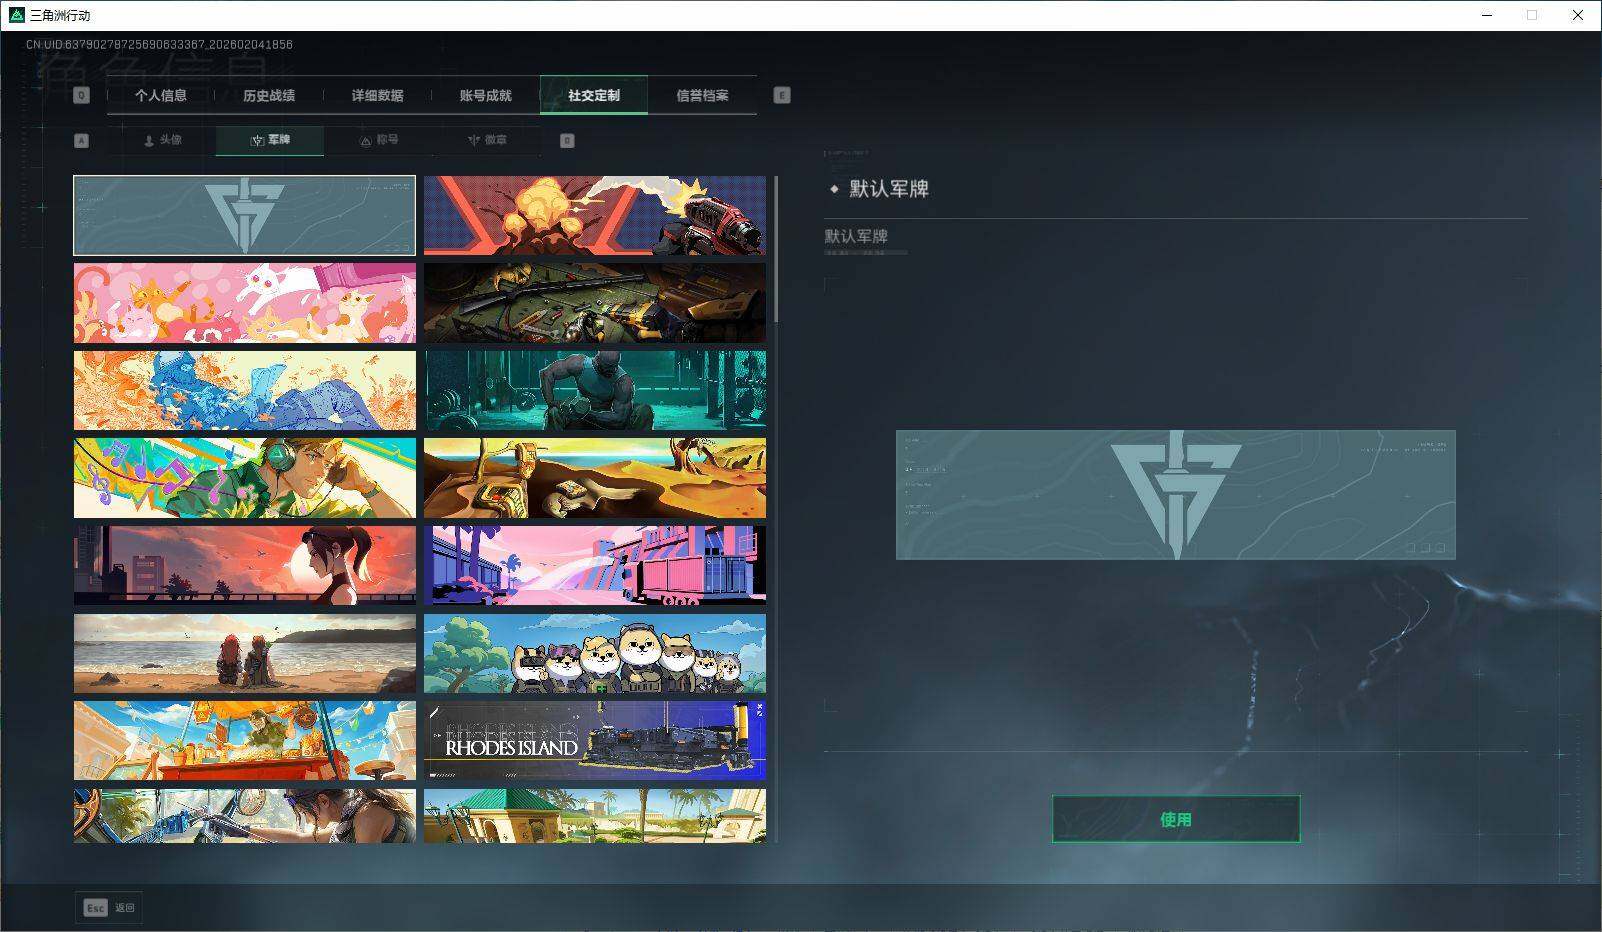The image size is (1602, 932).
Task: Pick the palm trees villa dog tag
Action: [595, 816]
